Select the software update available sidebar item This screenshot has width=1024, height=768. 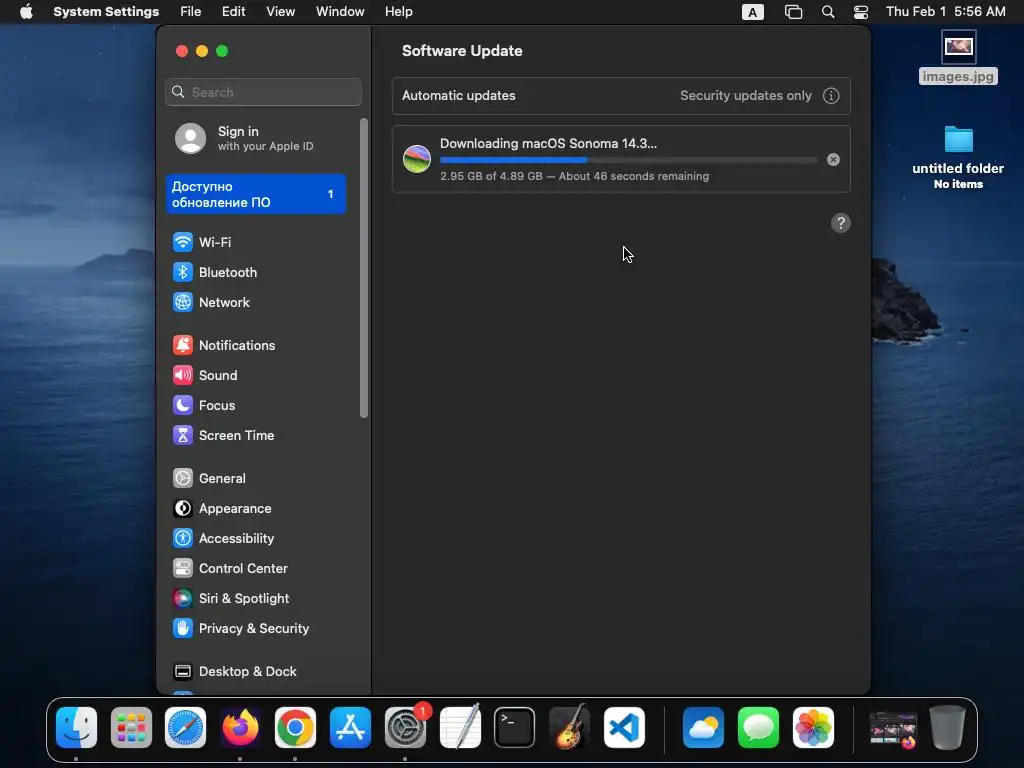point(255,195)
